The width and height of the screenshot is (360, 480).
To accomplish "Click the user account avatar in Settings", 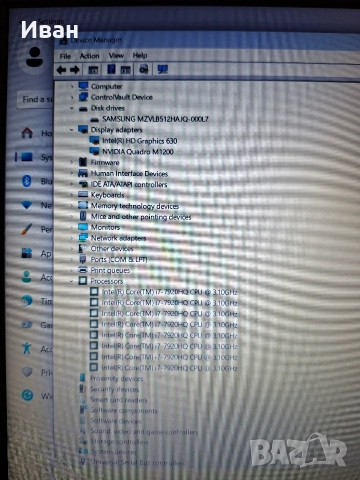I will pos(35,57).
